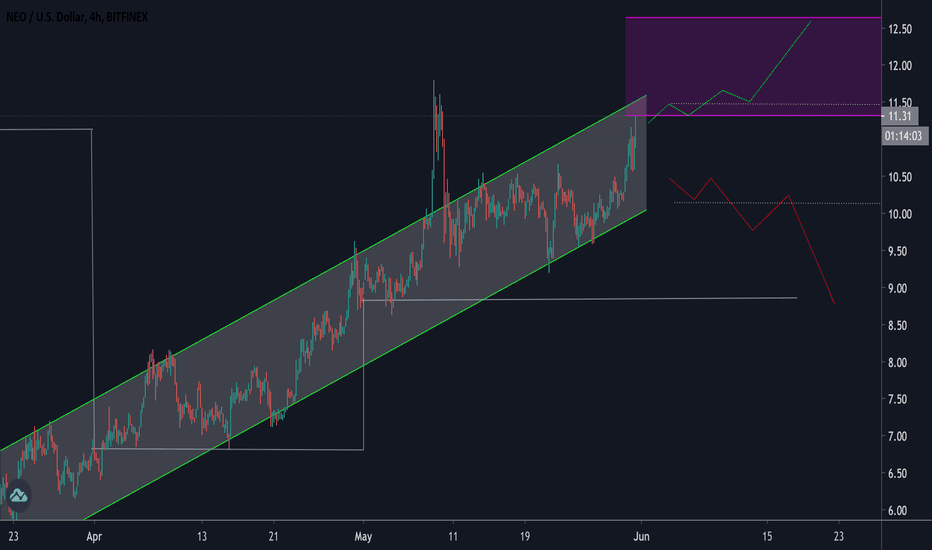This screenshot has height=550, width=932.
Task: Click the 19 date axis label
Action: pos(525,537)
